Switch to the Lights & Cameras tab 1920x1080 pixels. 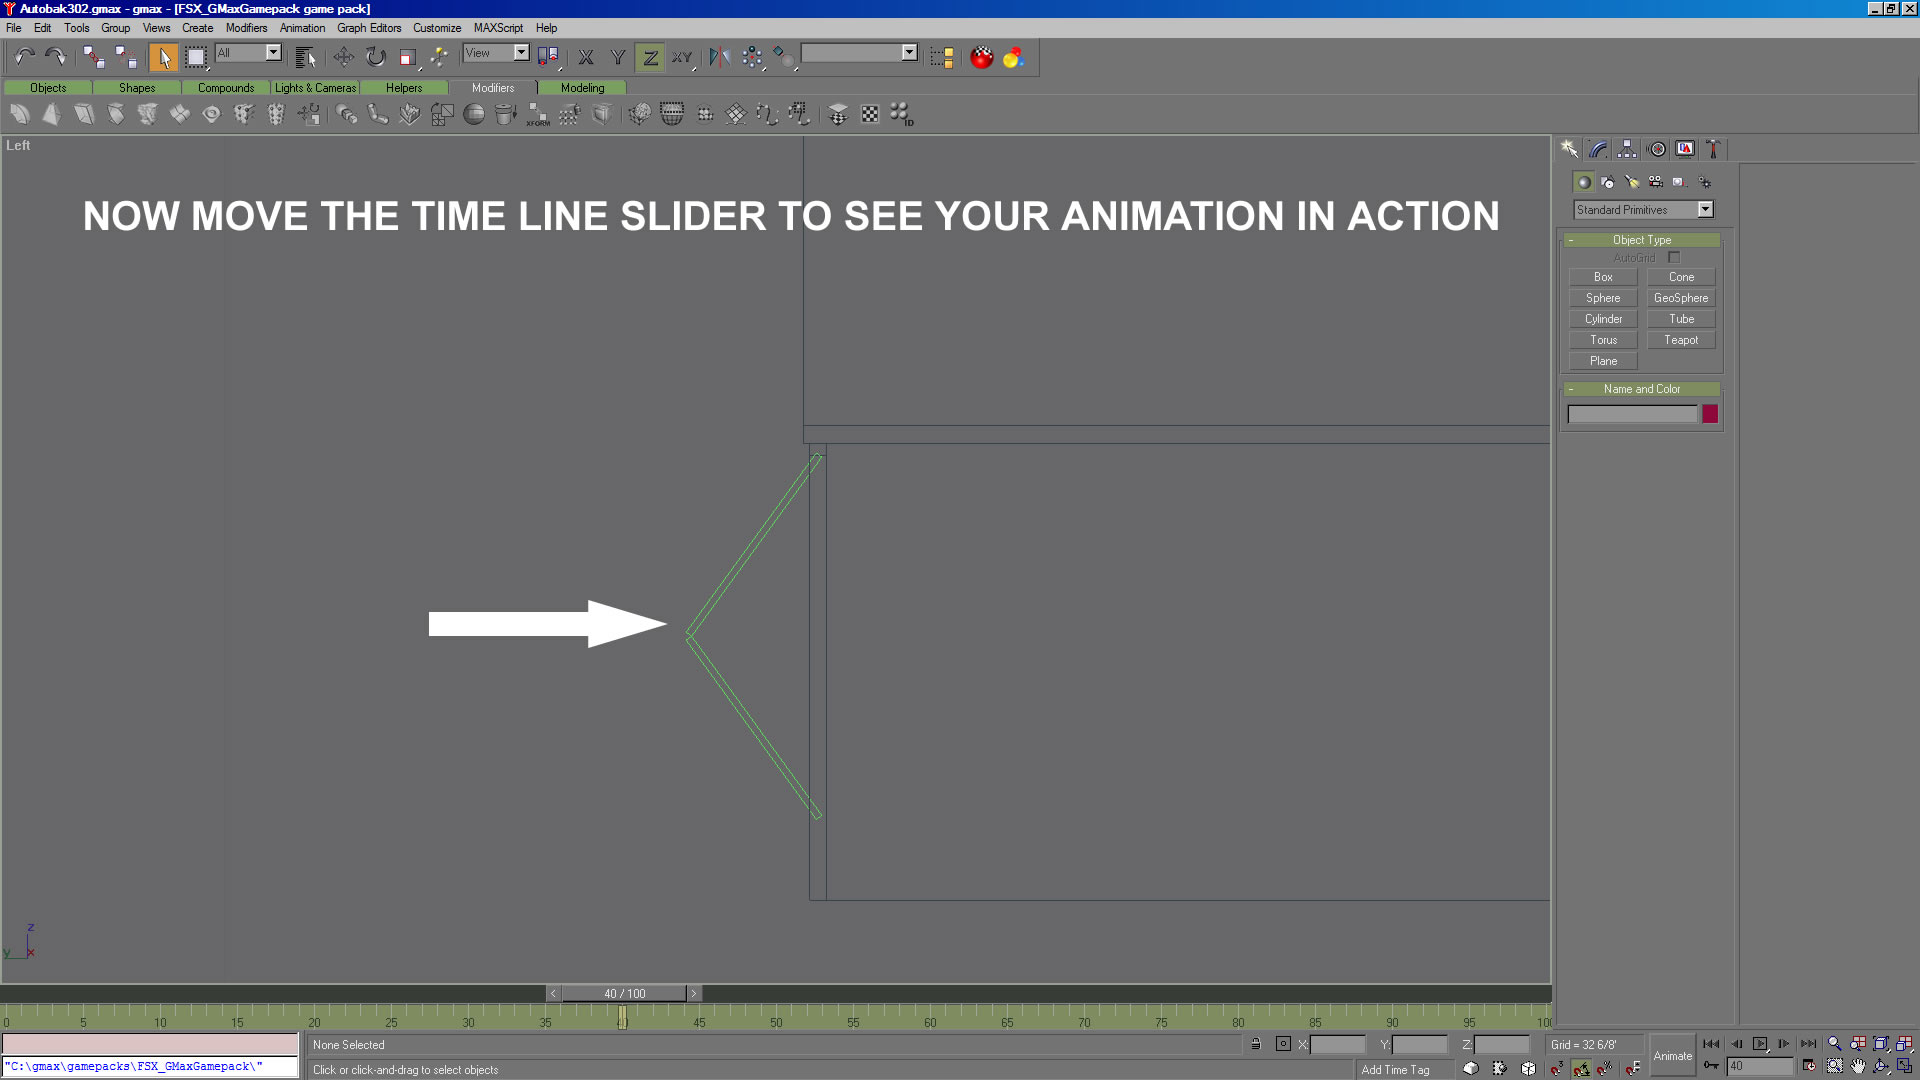point(315,88)
